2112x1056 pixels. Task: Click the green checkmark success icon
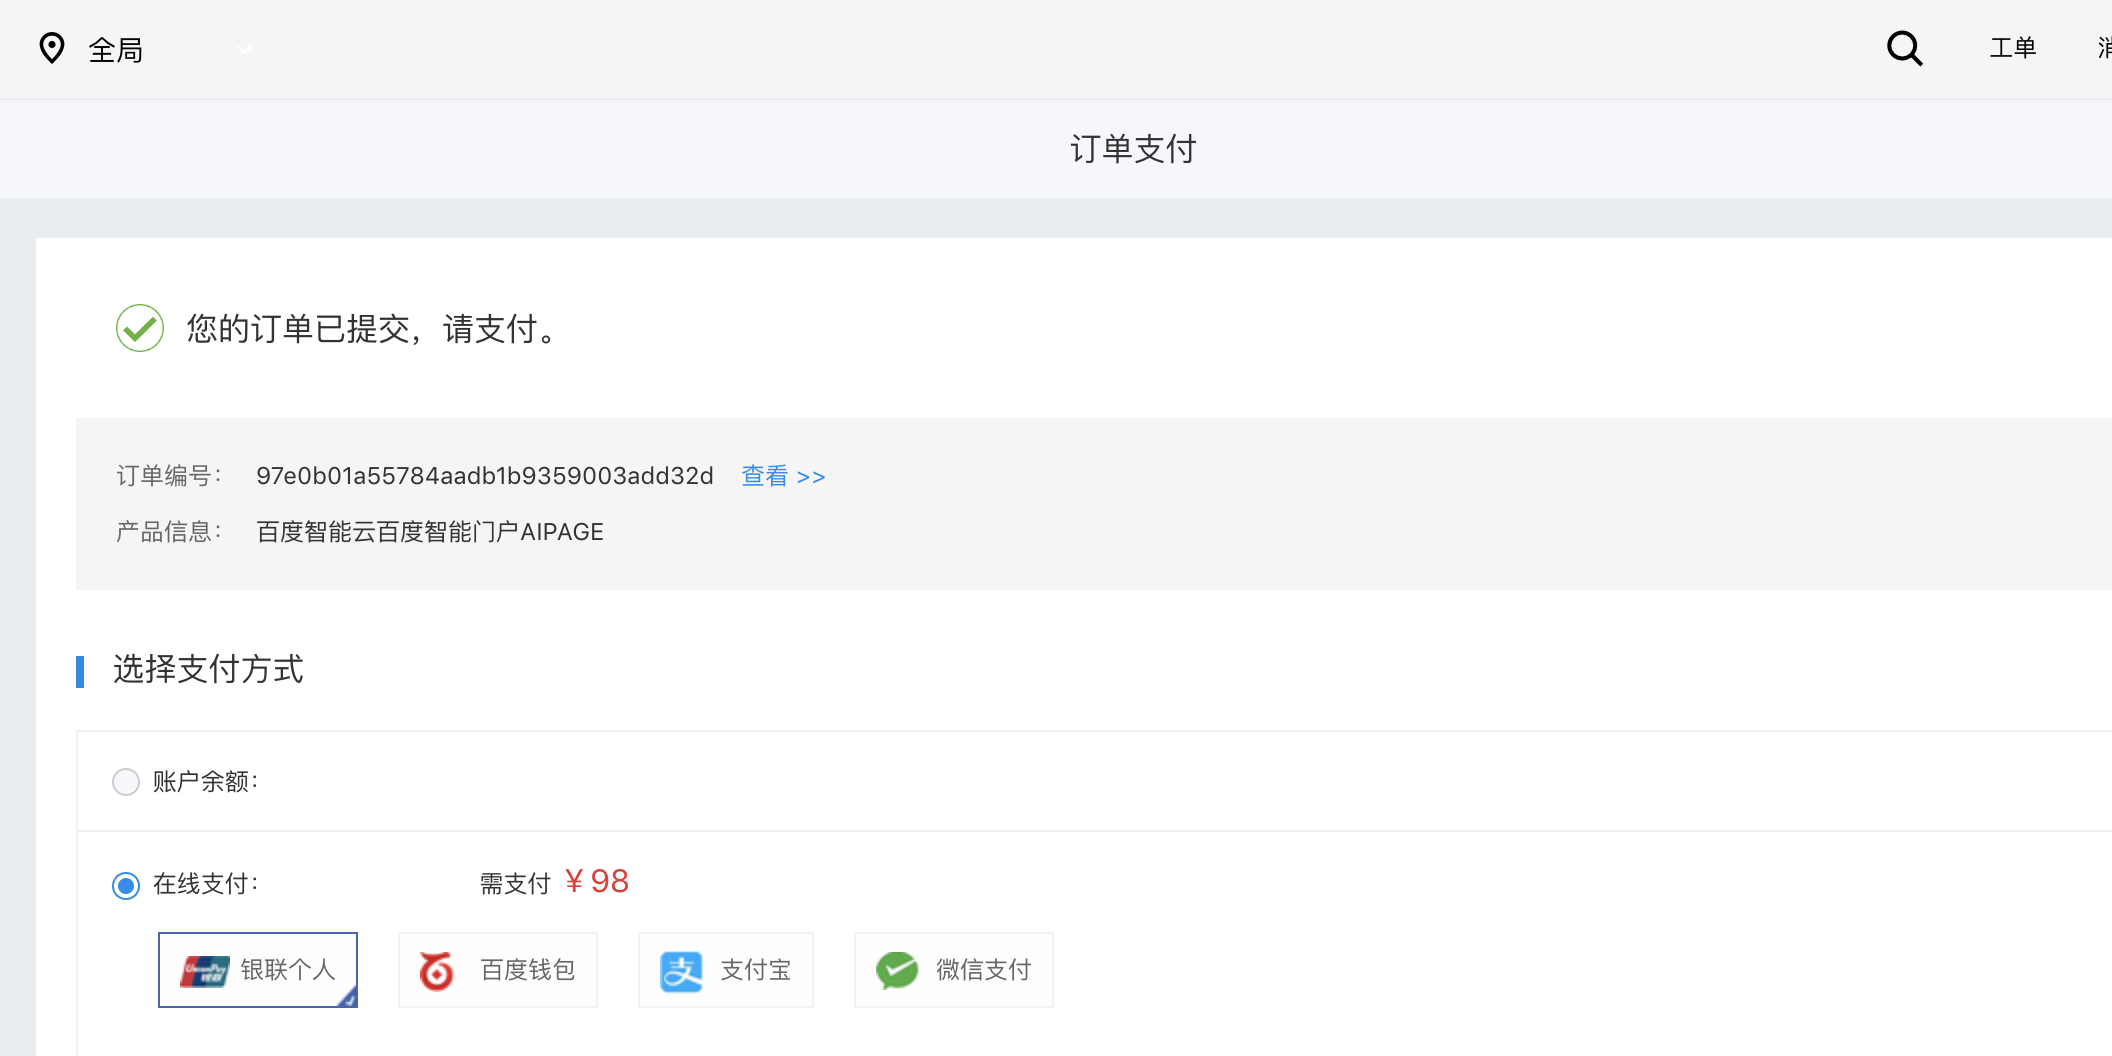[140, 328]
